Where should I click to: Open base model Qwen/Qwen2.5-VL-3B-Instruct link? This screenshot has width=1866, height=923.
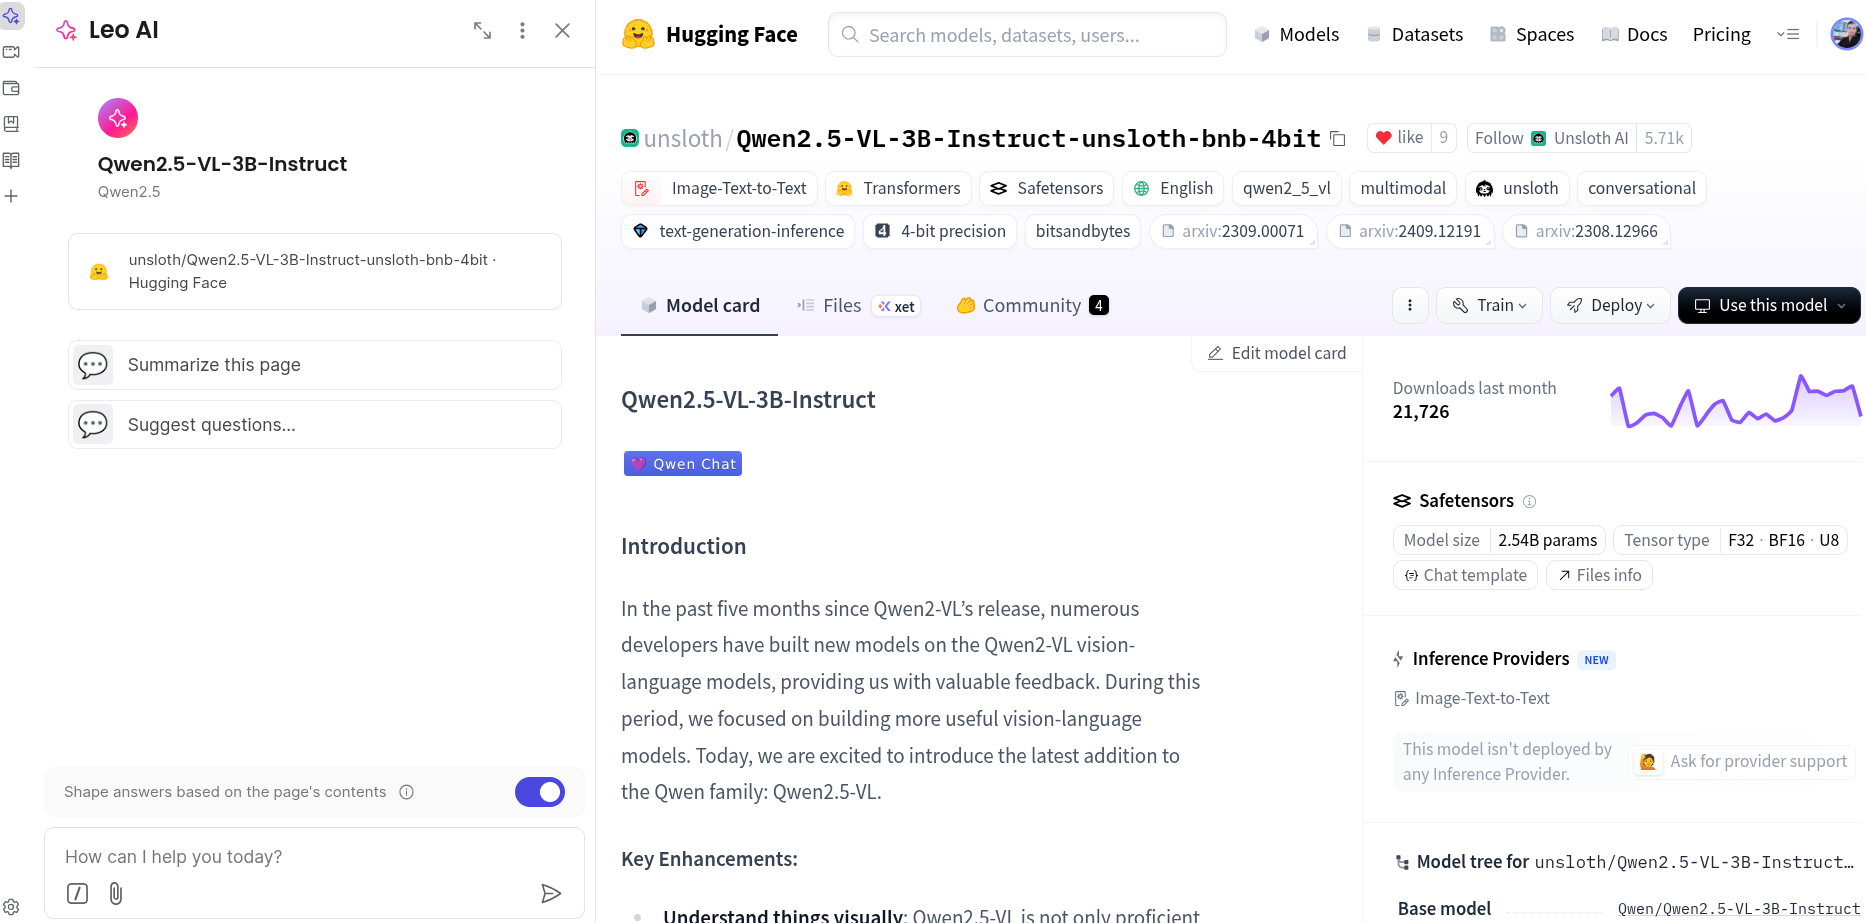coord(1739,909)
